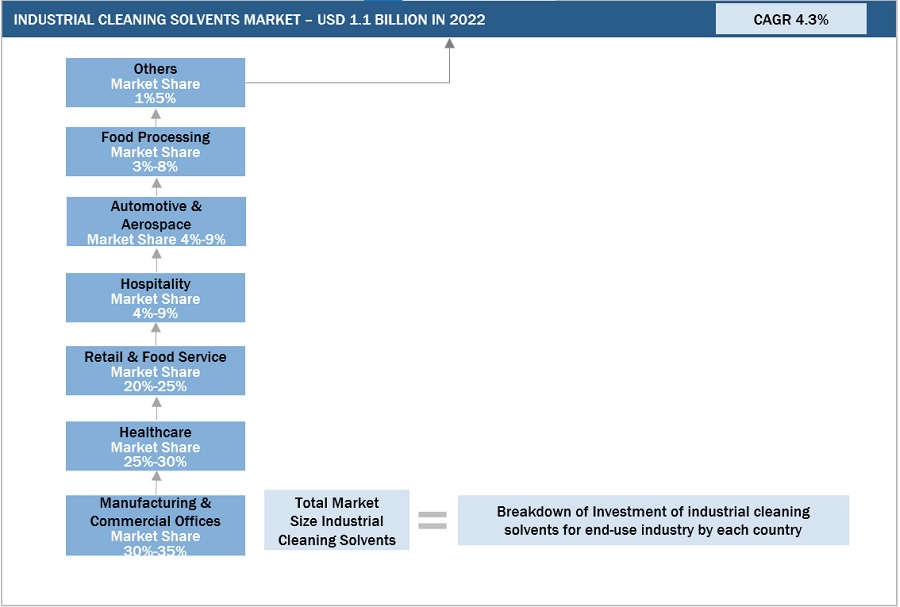Click the arrow between Food Processing and Others
900x607 pixels.
coord(156,116)
